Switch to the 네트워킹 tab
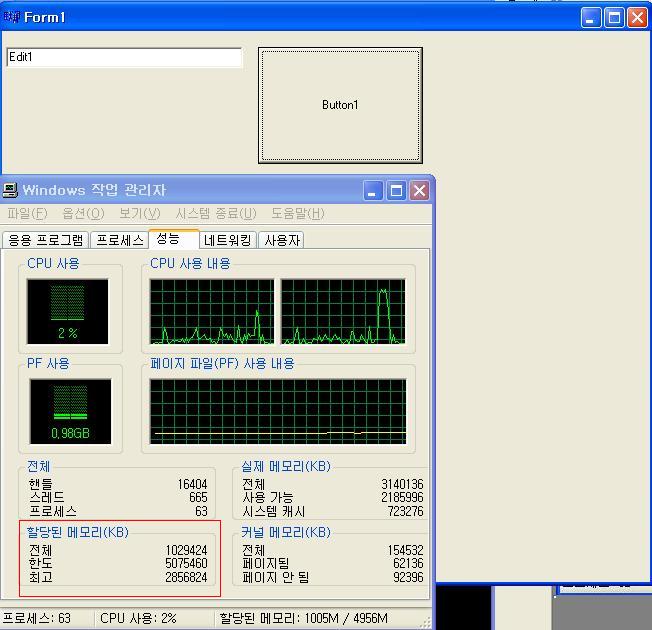652x630 pixels. click(228, 240)
